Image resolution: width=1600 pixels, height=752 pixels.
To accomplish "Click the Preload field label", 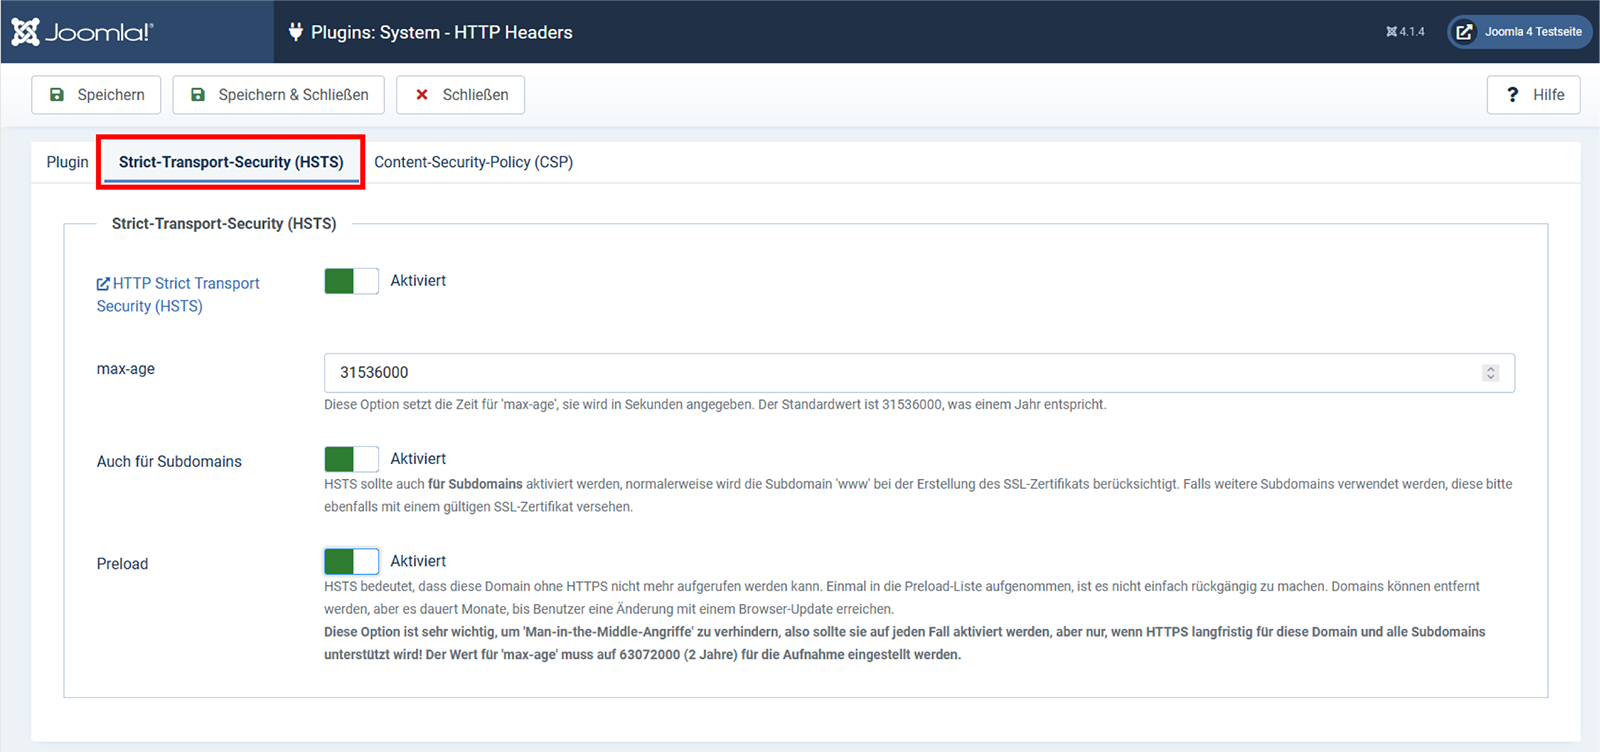I will point(122,564).
